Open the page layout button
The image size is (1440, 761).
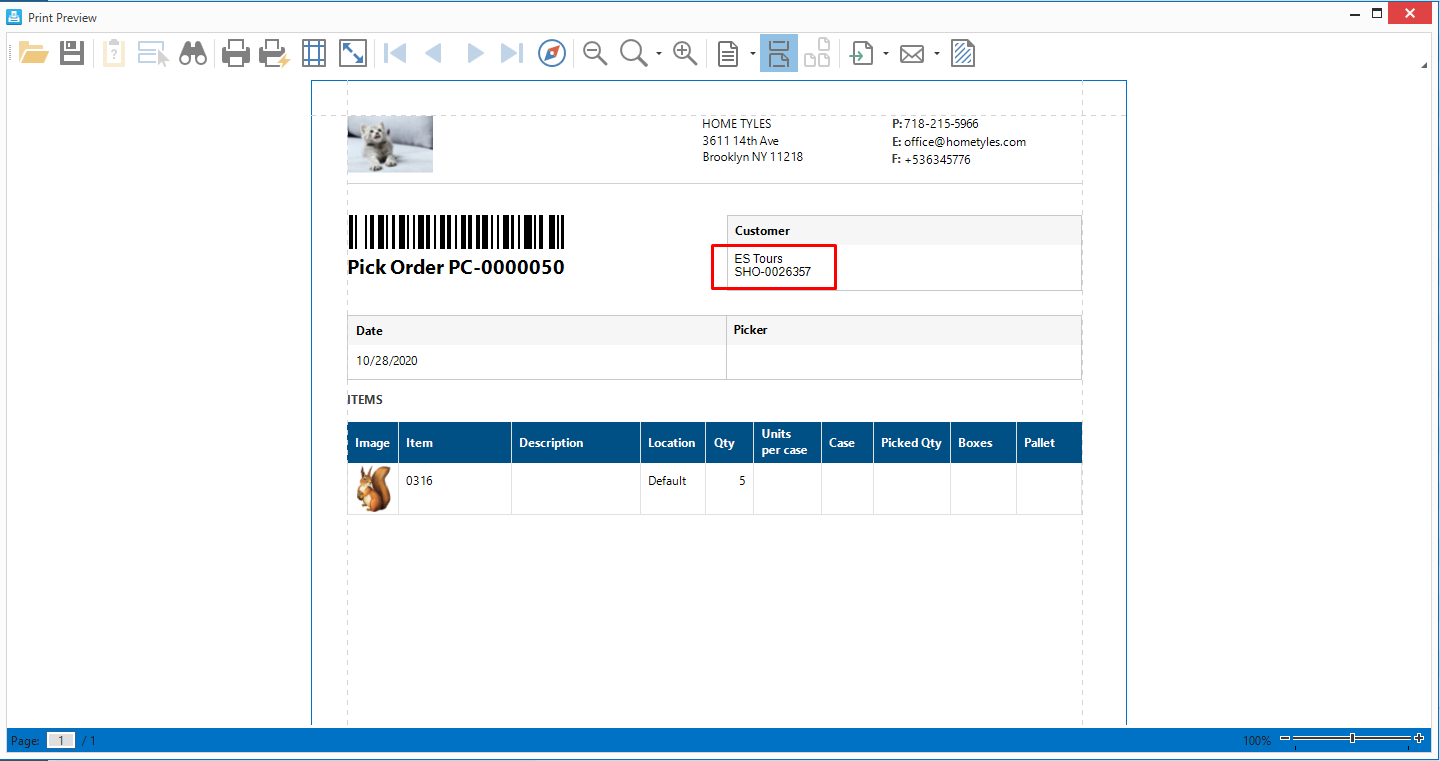pyautogui.click(x=729, y=53)
